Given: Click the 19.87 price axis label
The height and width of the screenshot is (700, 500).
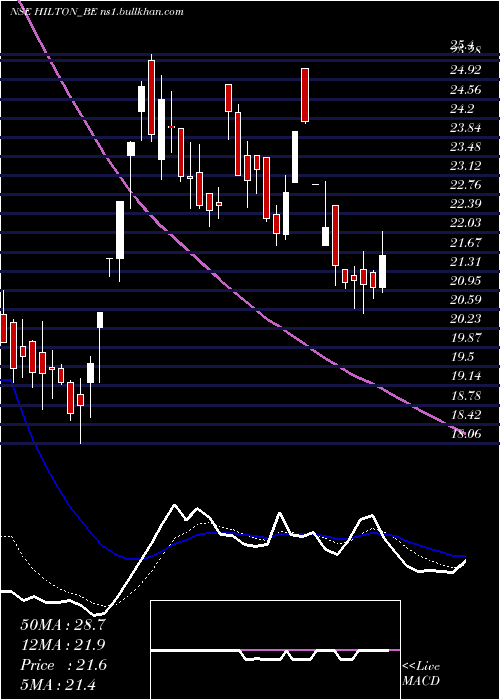Looking at the screenshot, I should coord(466,338).
